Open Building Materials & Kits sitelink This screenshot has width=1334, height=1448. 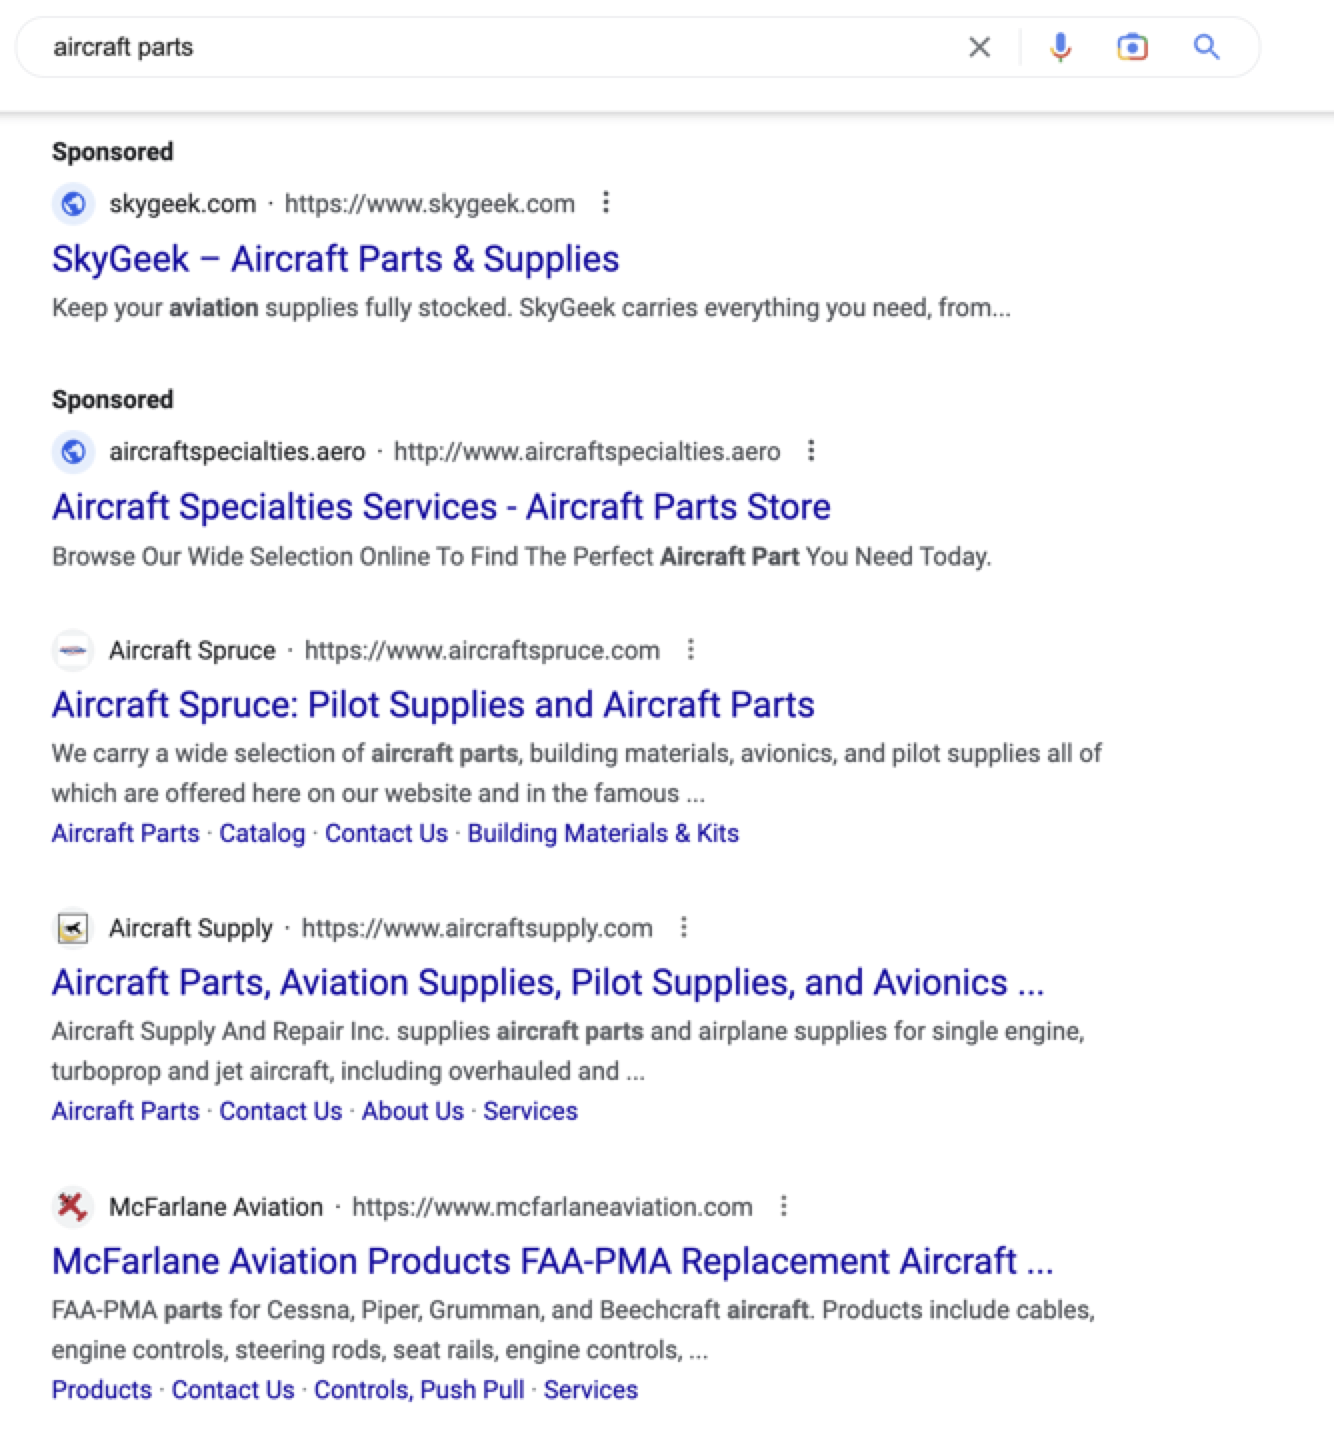point(603,833)
